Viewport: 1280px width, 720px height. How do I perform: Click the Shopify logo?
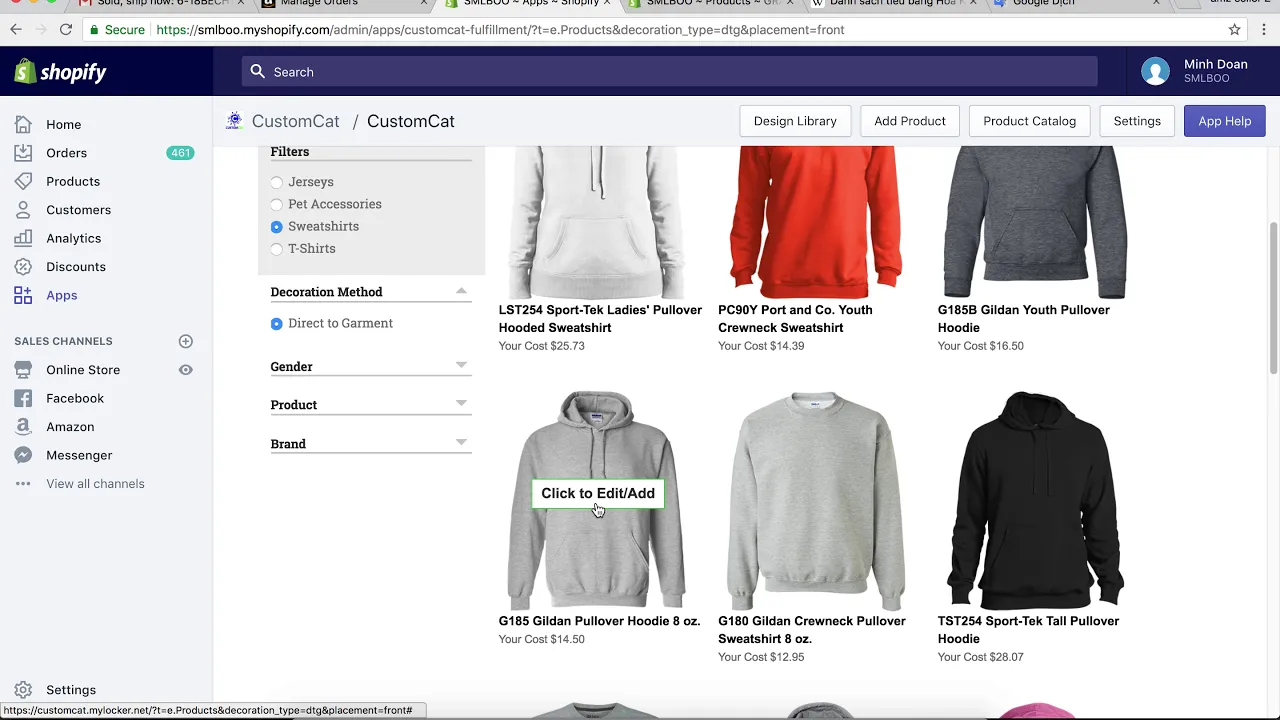point(60,72)
